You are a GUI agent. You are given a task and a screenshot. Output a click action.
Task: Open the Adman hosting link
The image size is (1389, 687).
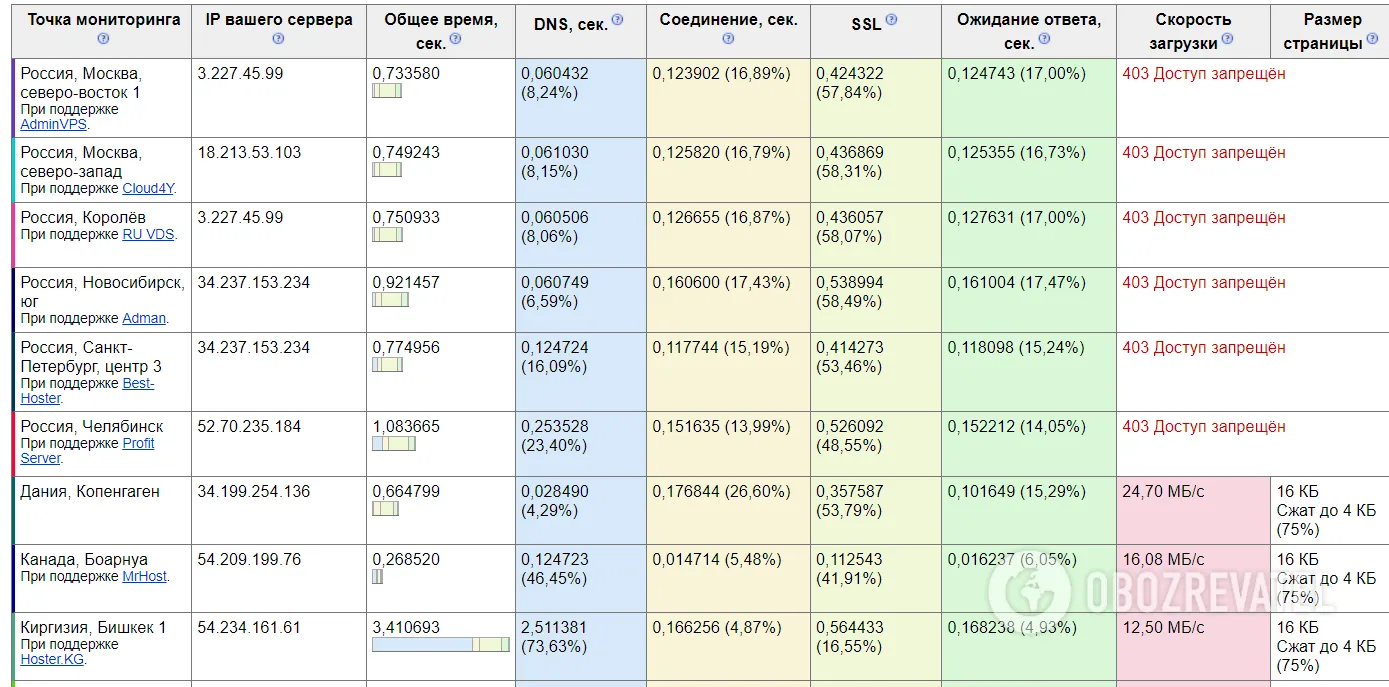(144, 319)
